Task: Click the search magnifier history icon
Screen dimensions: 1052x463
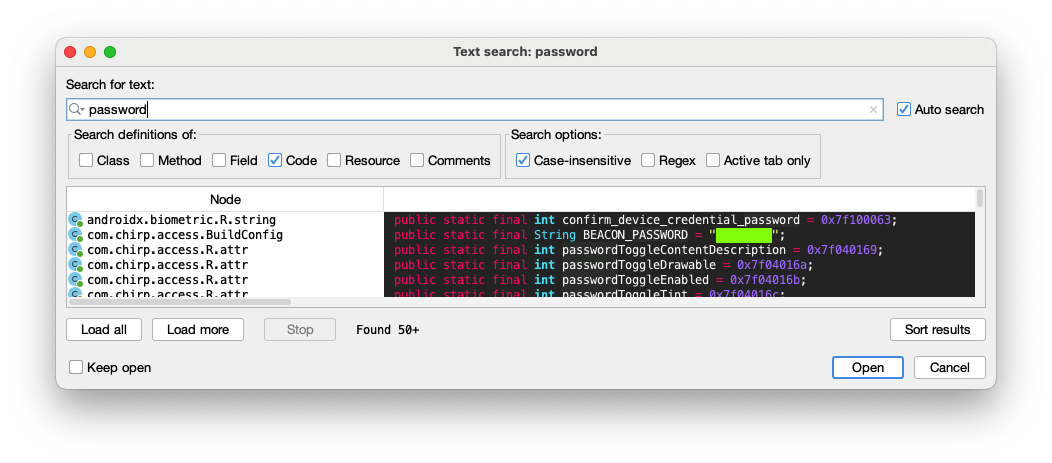Action: click(x=76, y=110)
